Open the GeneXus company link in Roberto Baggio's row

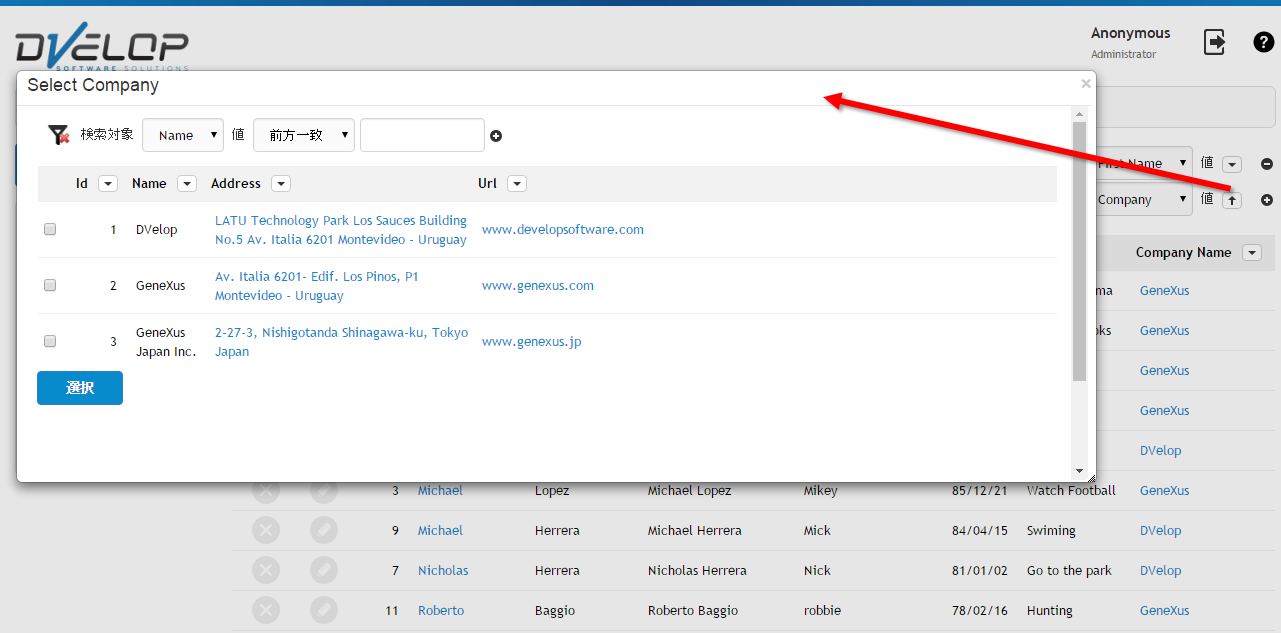tap(1165, 611)
